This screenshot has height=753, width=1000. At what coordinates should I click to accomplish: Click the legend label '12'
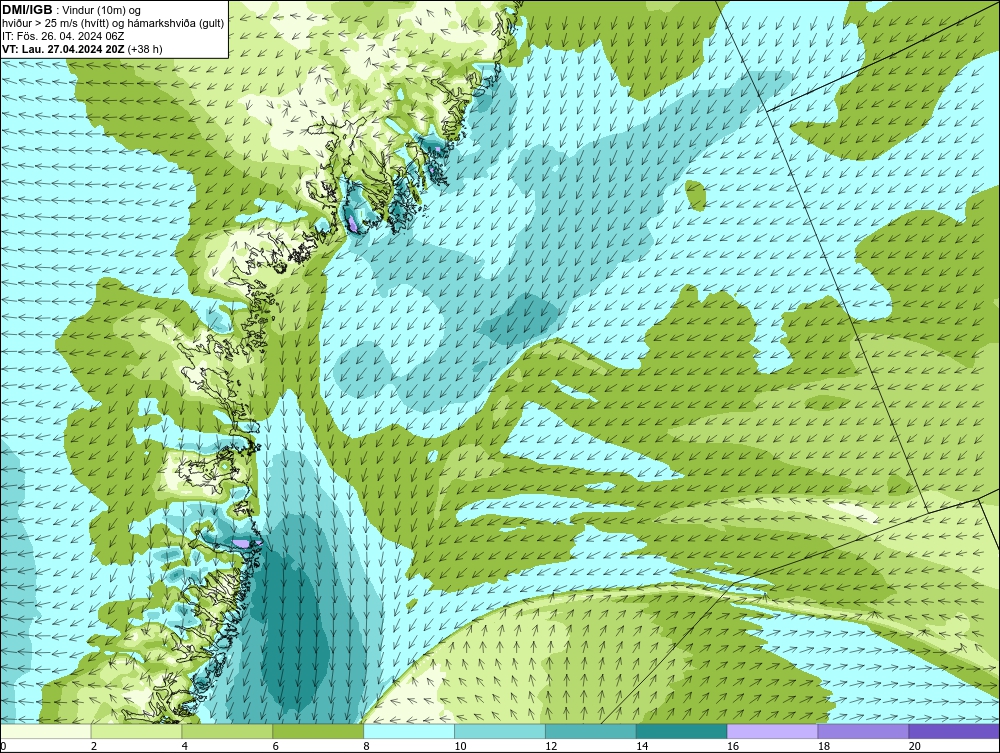(x=551, y=746)
